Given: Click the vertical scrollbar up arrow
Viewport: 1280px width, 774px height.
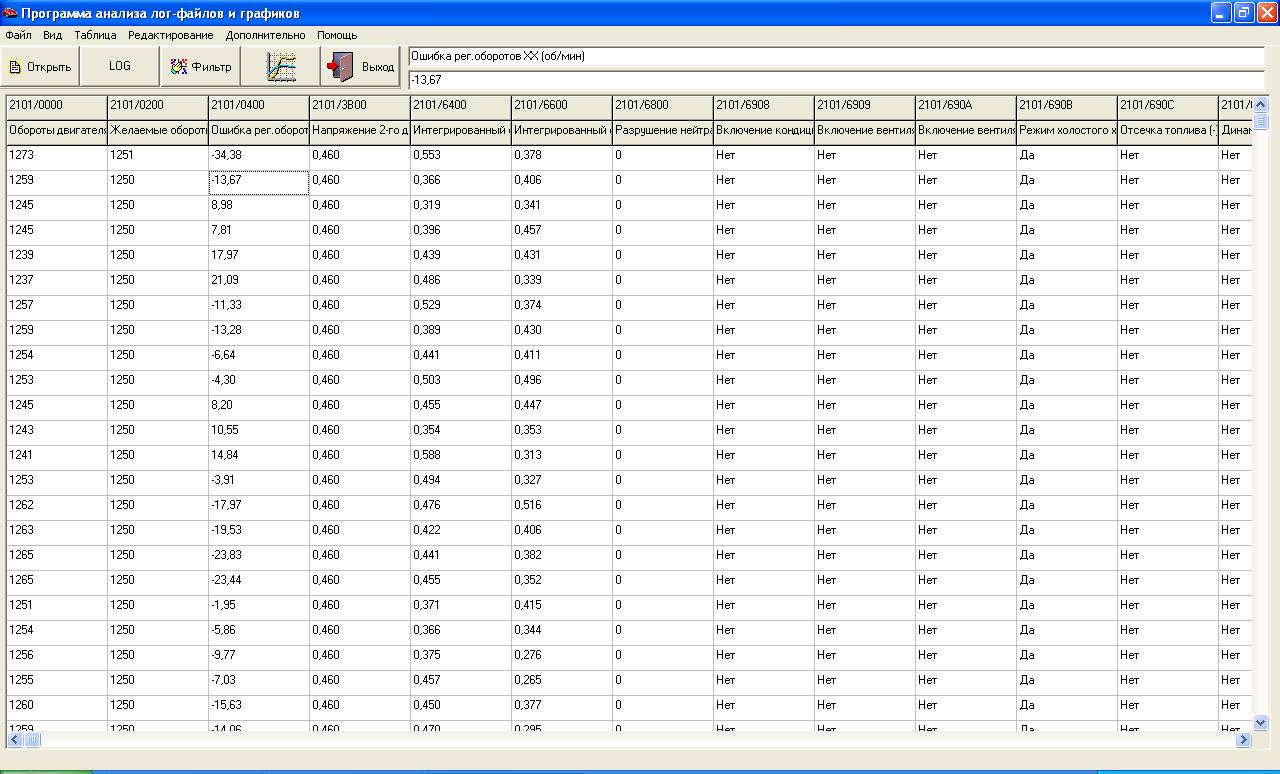Looking at the screenshot, I should pyautogui.click(x=1260, y=104).
